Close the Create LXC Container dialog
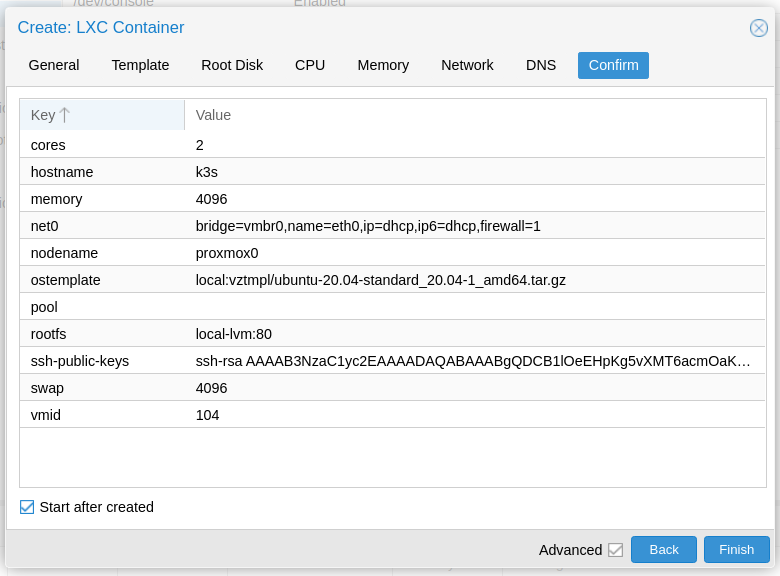Image resolution: width=780 pixels, height=576 pixels. click(758, 28)
